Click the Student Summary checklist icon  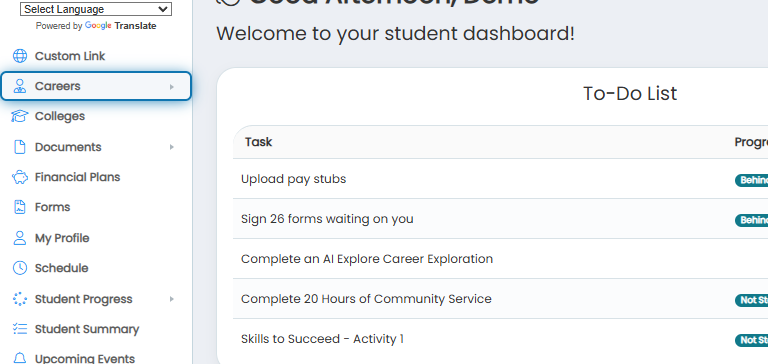20,329
